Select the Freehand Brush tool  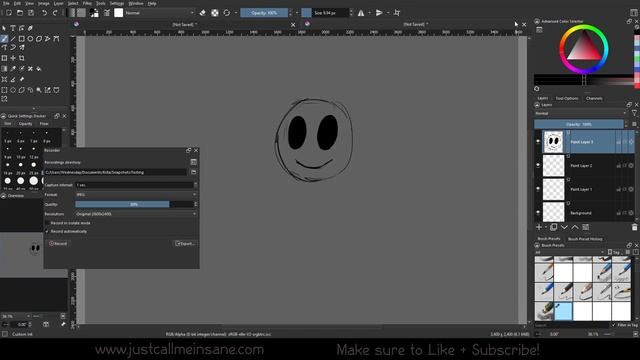(4, 39)
